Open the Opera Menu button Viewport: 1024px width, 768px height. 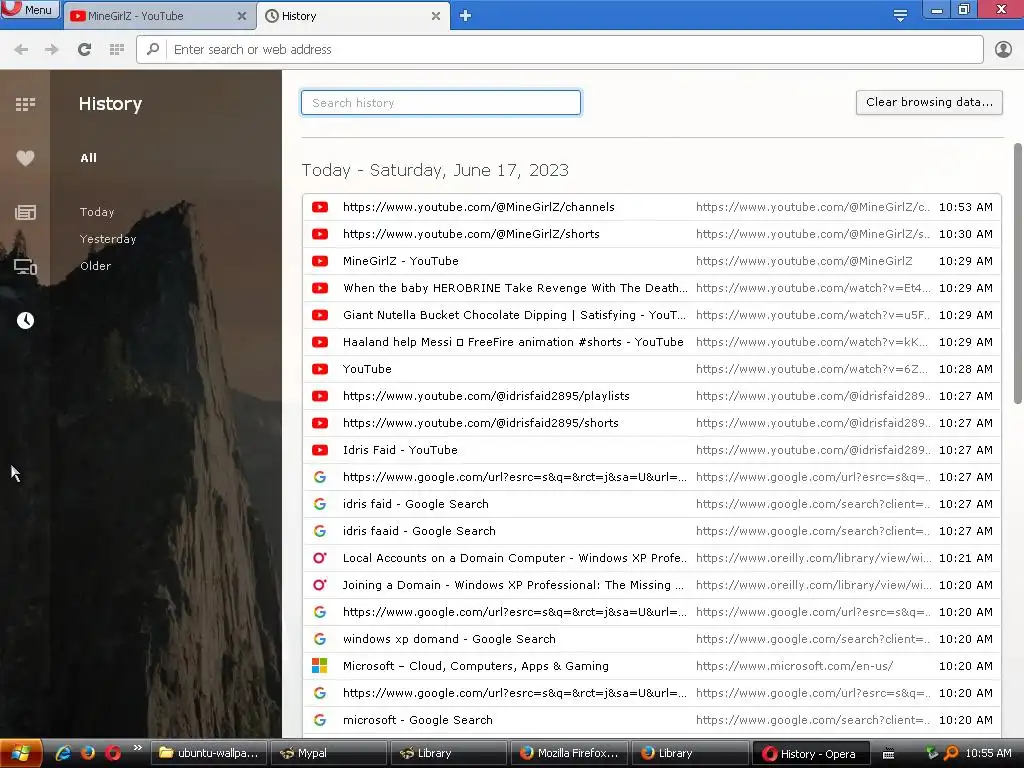point(29,9)
